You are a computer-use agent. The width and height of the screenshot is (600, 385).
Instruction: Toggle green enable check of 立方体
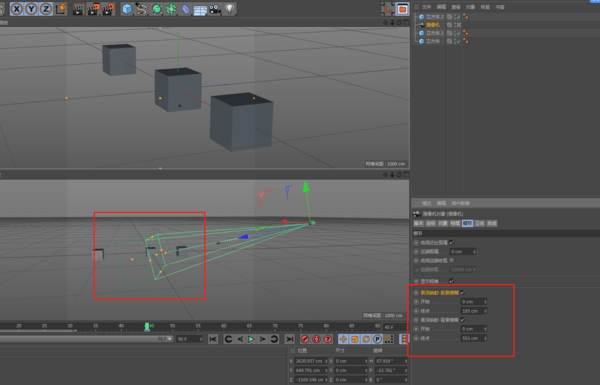pyautogui.click(x=458, y=41)
